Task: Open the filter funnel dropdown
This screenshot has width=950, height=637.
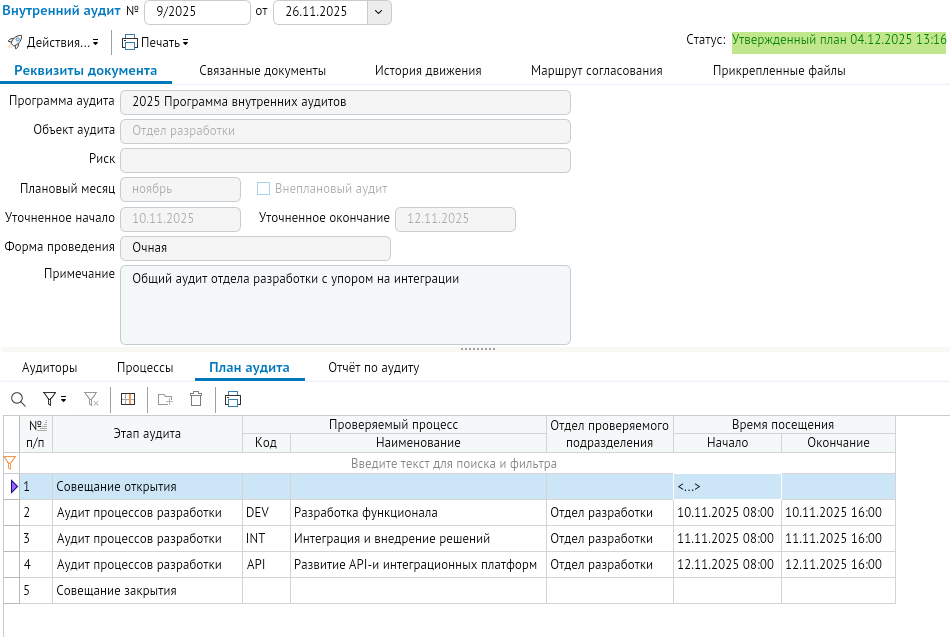Action: (55, 399)
